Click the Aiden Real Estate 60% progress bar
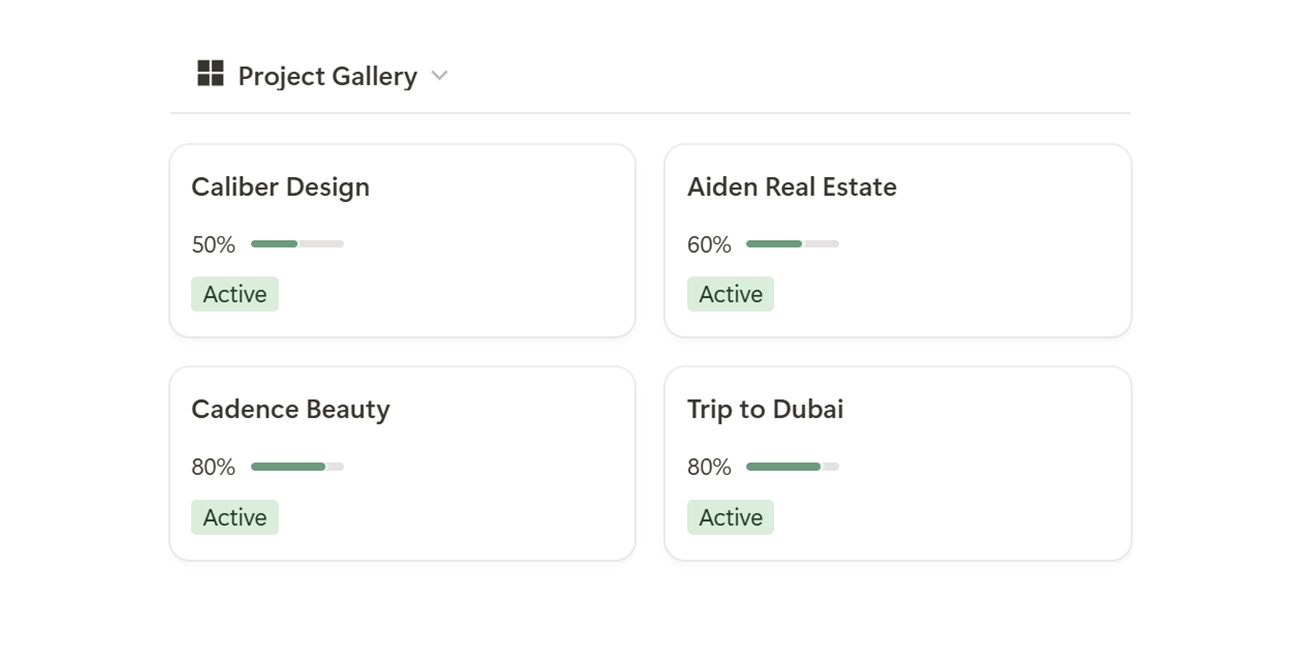The width and height of the screenshot is (1300, 650). [792, 244]
